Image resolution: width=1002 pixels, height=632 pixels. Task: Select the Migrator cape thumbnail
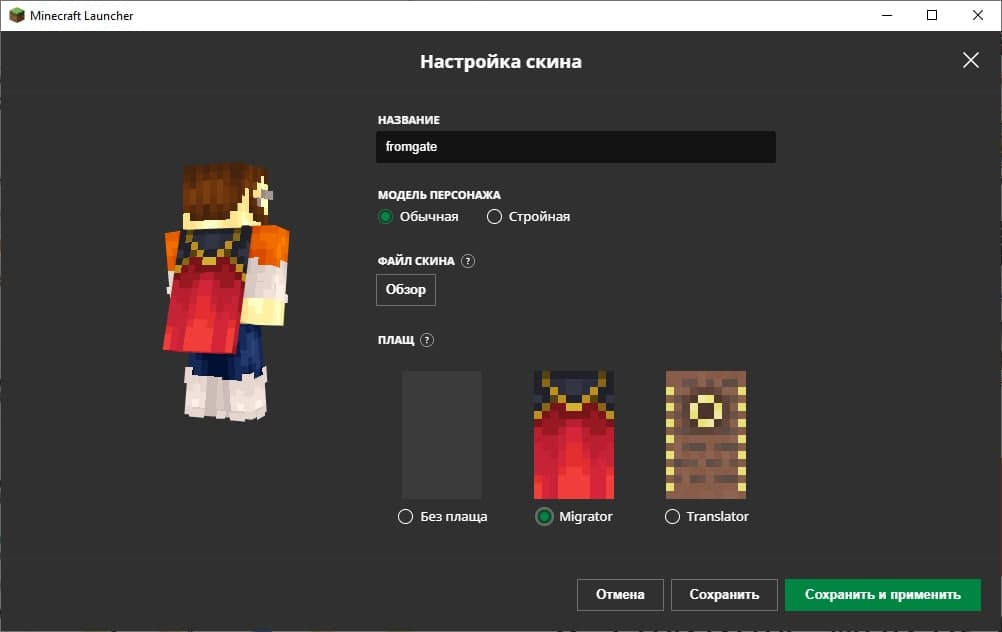click(x=574, y=435)
